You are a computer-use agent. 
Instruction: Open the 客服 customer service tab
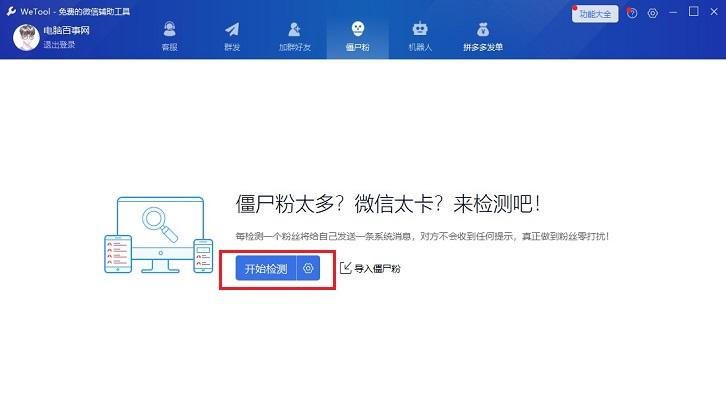coord(169,37)
